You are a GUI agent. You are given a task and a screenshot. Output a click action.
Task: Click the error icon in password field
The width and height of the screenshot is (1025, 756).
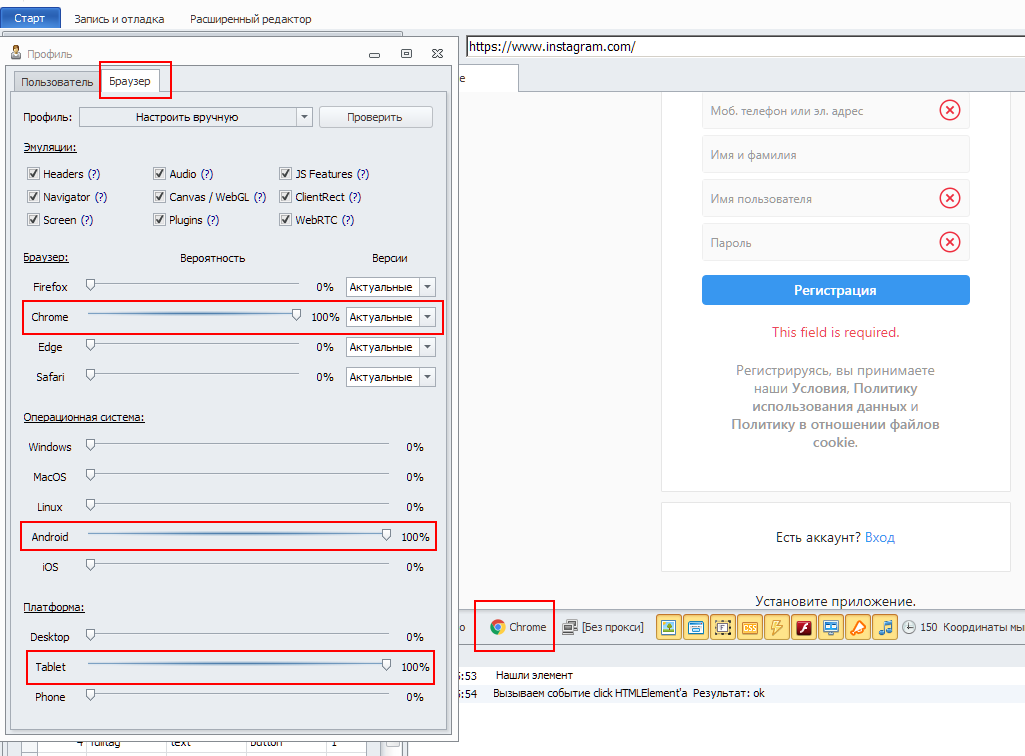tap(950, 242)
